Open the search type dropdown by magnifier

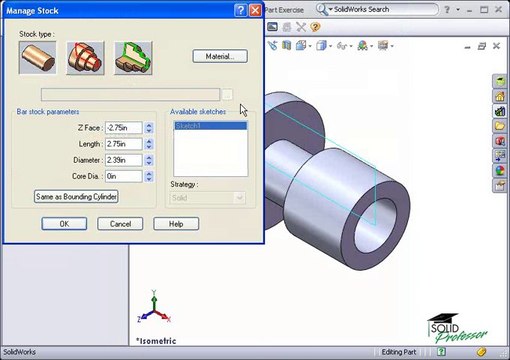pyautogui.click(x=331, y=9)
